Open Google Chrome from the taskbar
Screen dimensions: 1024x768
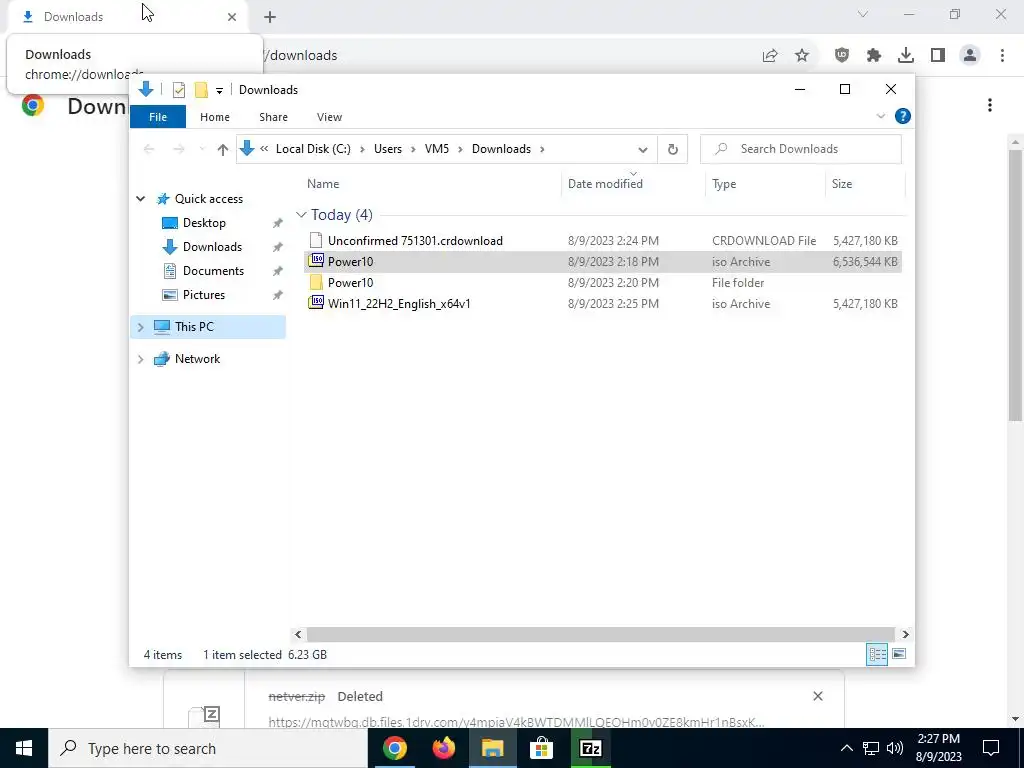click(394, 748)
